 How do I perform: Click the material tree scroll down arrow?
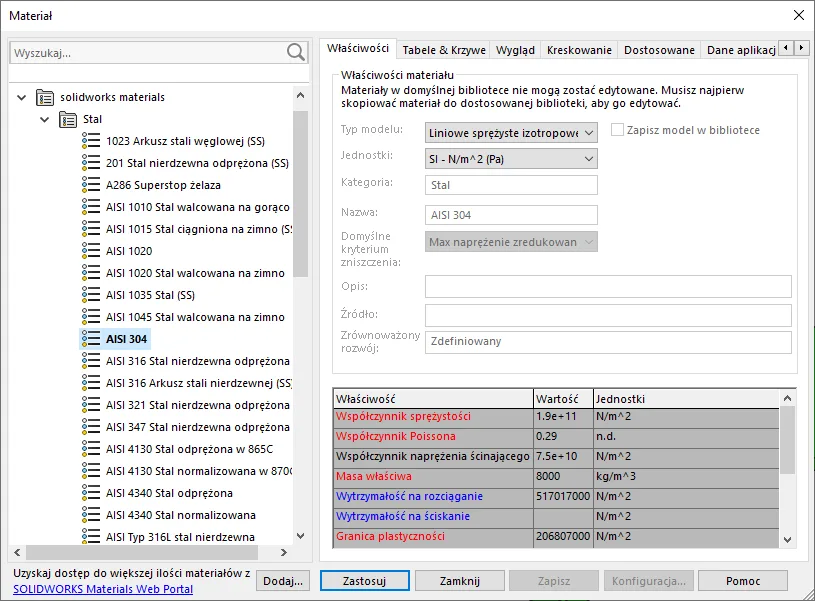300,536
